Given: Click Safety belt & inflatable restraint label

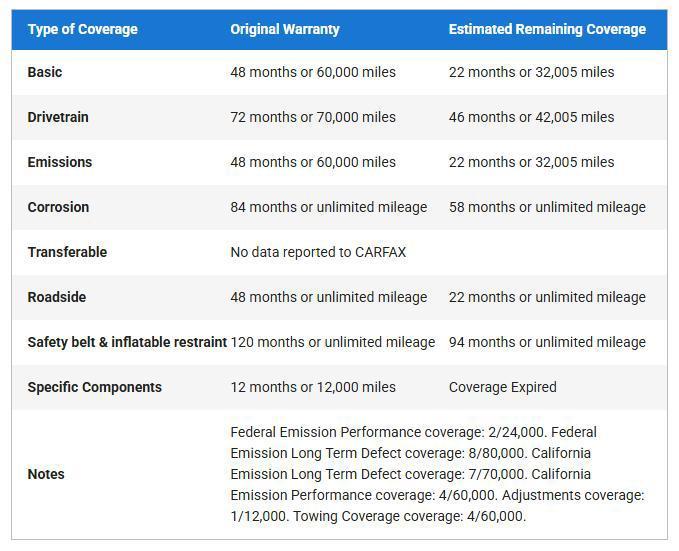Looking at the screenshot, I should click(x=127, y=342).
